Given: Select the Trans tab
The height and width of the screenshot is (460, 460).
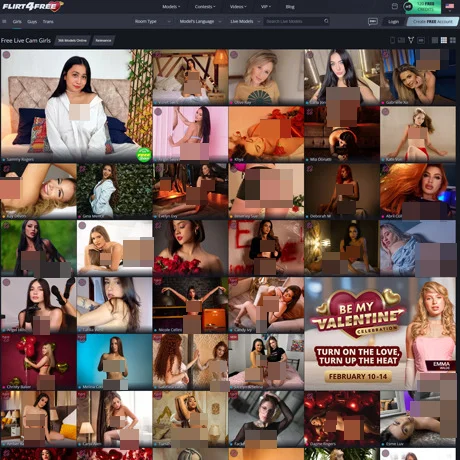Looking at the screenshot, I should (48, 22).
